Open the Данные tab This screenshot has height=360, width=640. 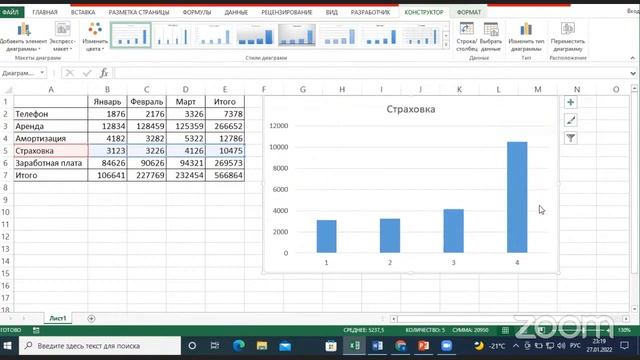pyautogui.click(x=236, y=12)
